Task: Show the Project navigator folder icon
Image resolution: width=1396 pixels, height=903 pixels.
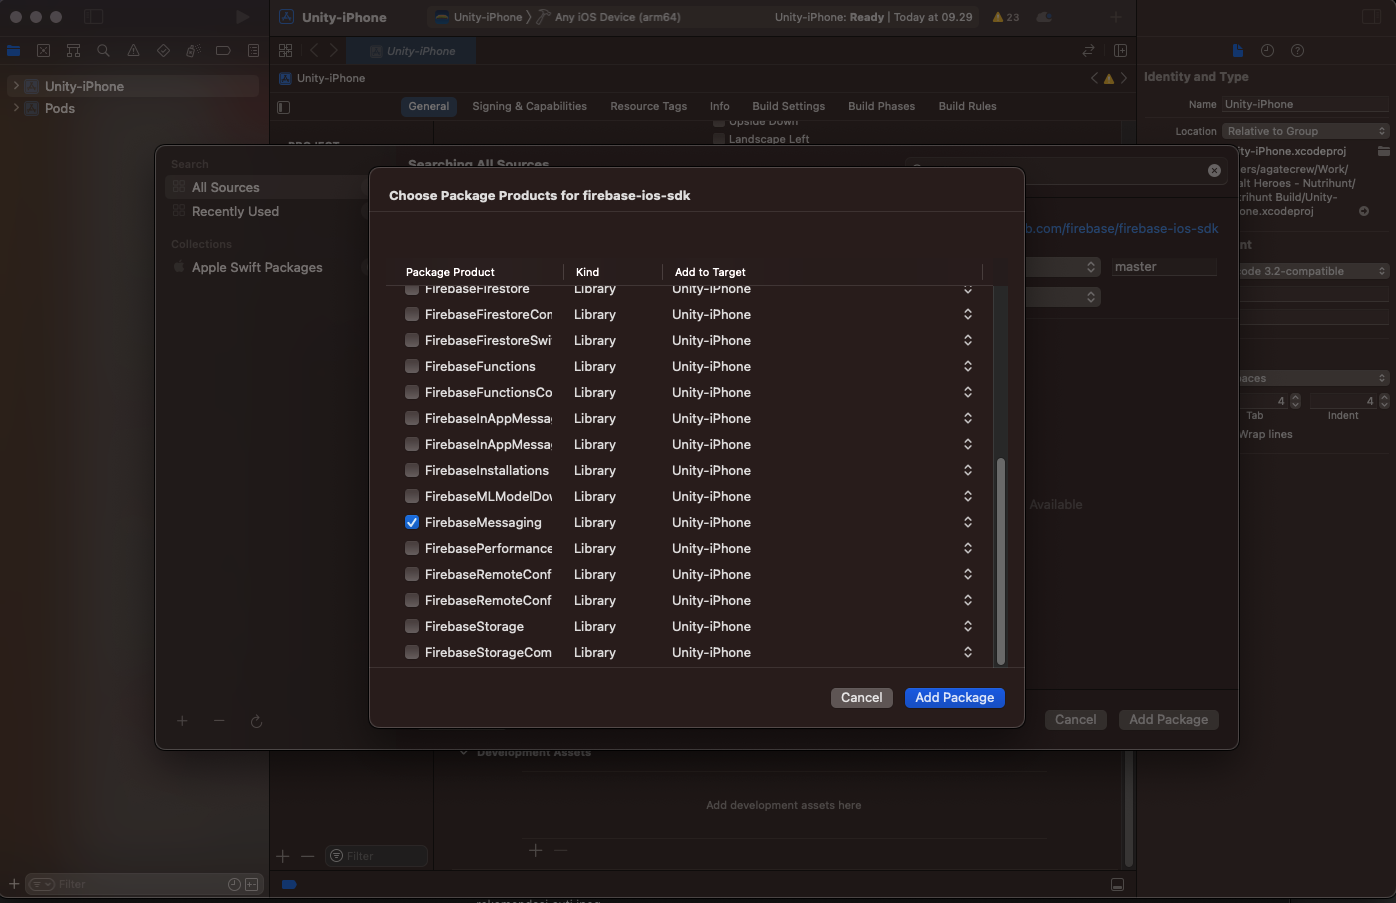Action: [x=14, y=50]
